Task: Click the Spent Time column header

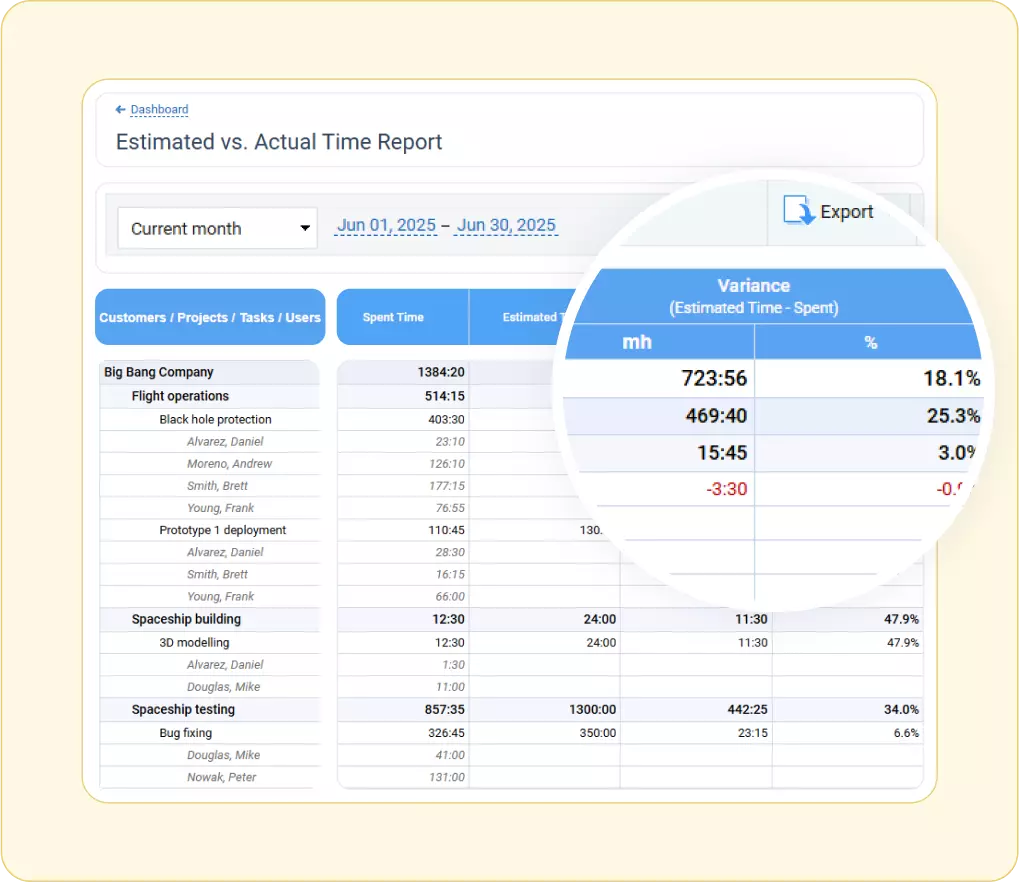Action: [x=393, y=317]
